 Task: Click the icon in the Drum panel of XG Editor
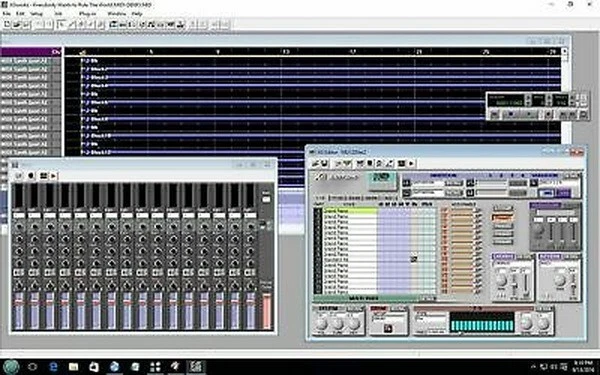pyautogui.click(x=388, y=328)
